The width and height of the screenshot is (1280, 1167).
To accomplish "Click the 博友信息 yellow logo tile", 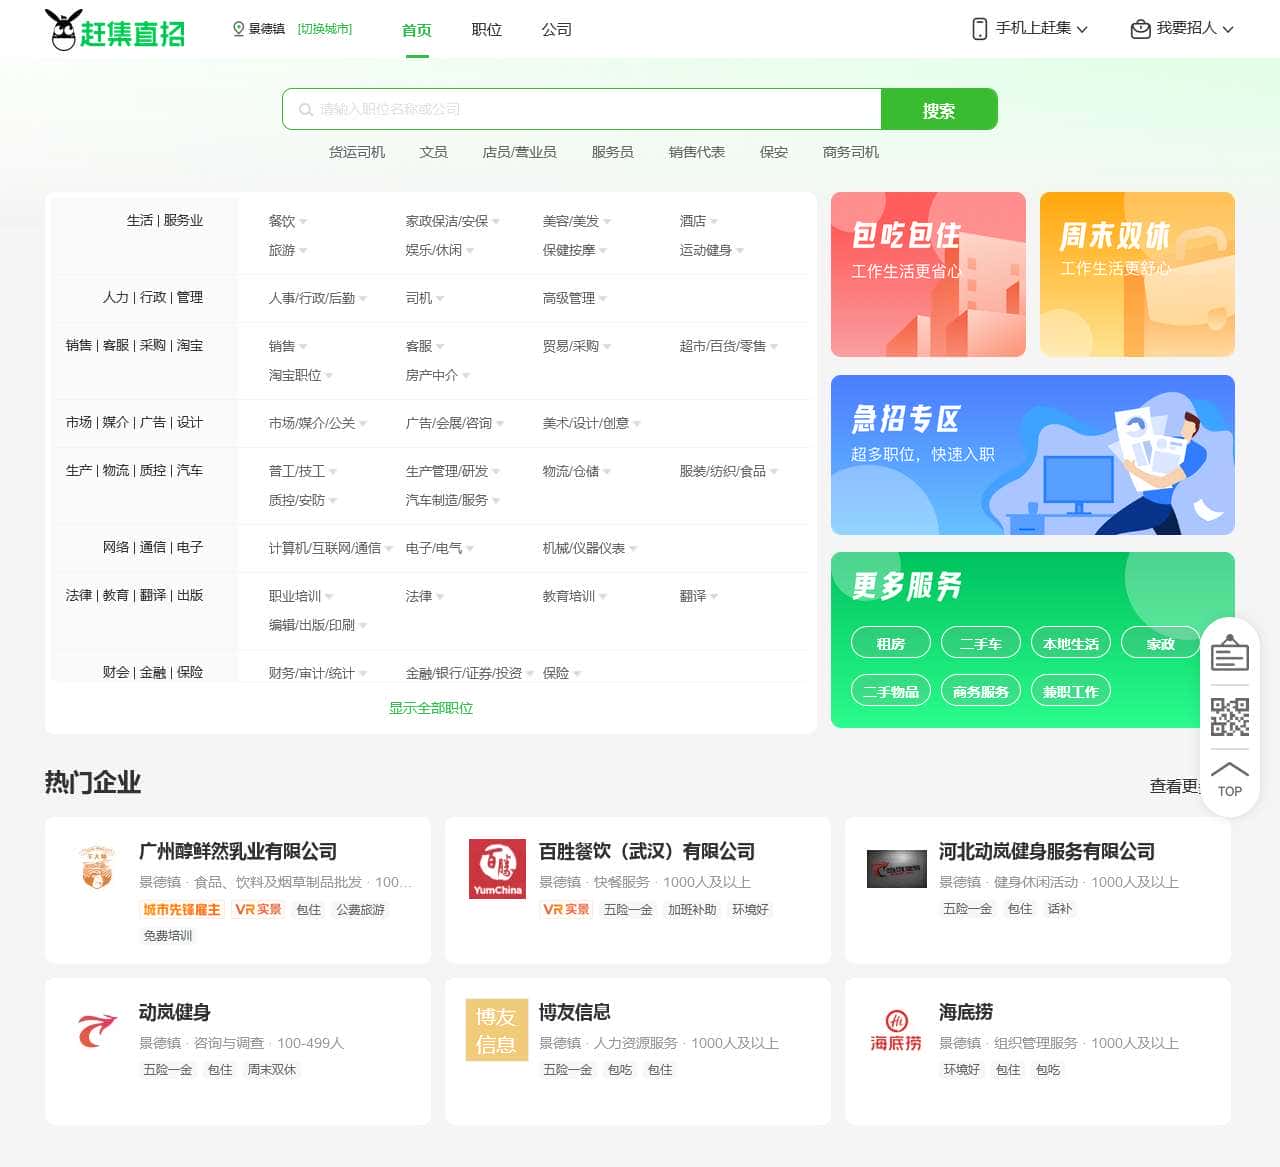I will click(x=497, y=1030).
